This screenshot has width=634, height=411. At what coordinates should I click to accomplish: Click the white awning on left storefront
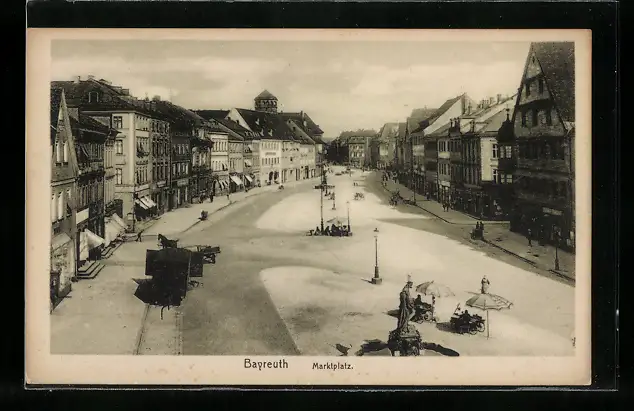point(91,241)
